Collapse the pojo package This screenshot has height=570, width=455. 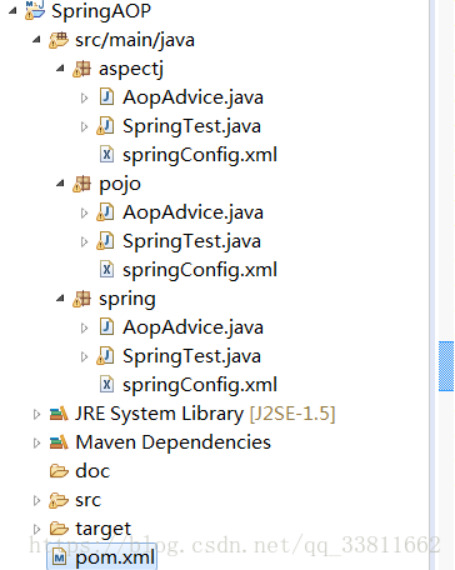point(60,184)
